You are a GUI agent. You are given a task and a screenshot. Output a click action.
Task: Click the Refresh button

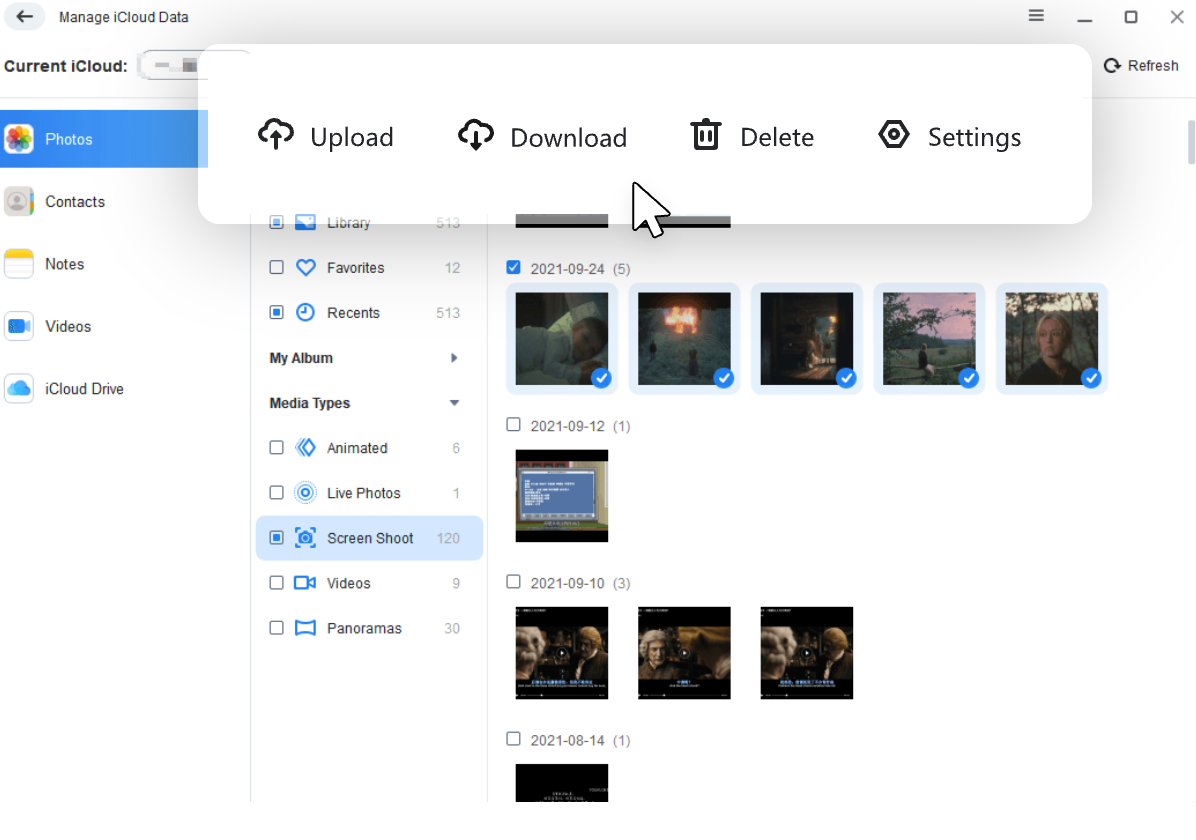[1141, 66]
